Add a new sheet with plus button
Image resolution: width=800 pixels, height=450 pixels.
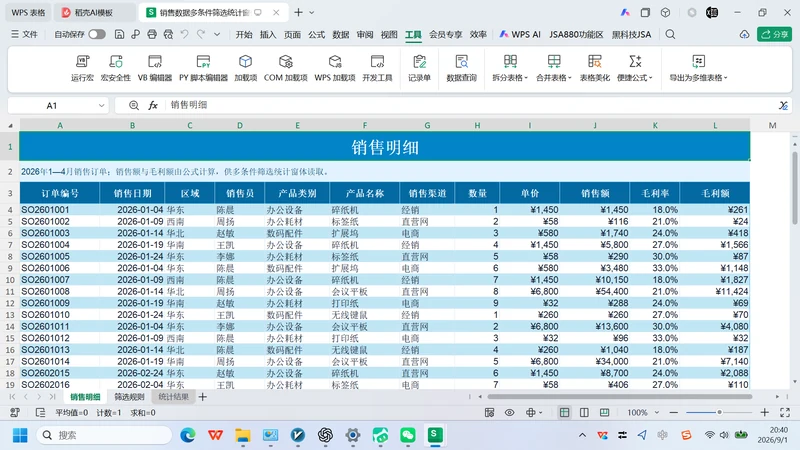pyautogui.click(x=203, y=396)
